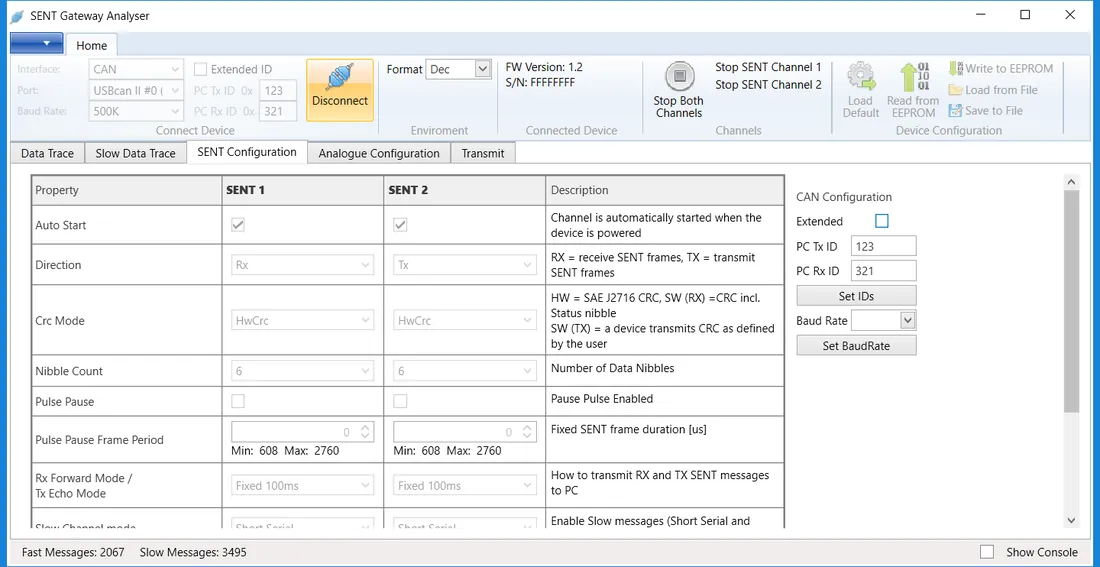Click the Property column header

tap(126, 190)
